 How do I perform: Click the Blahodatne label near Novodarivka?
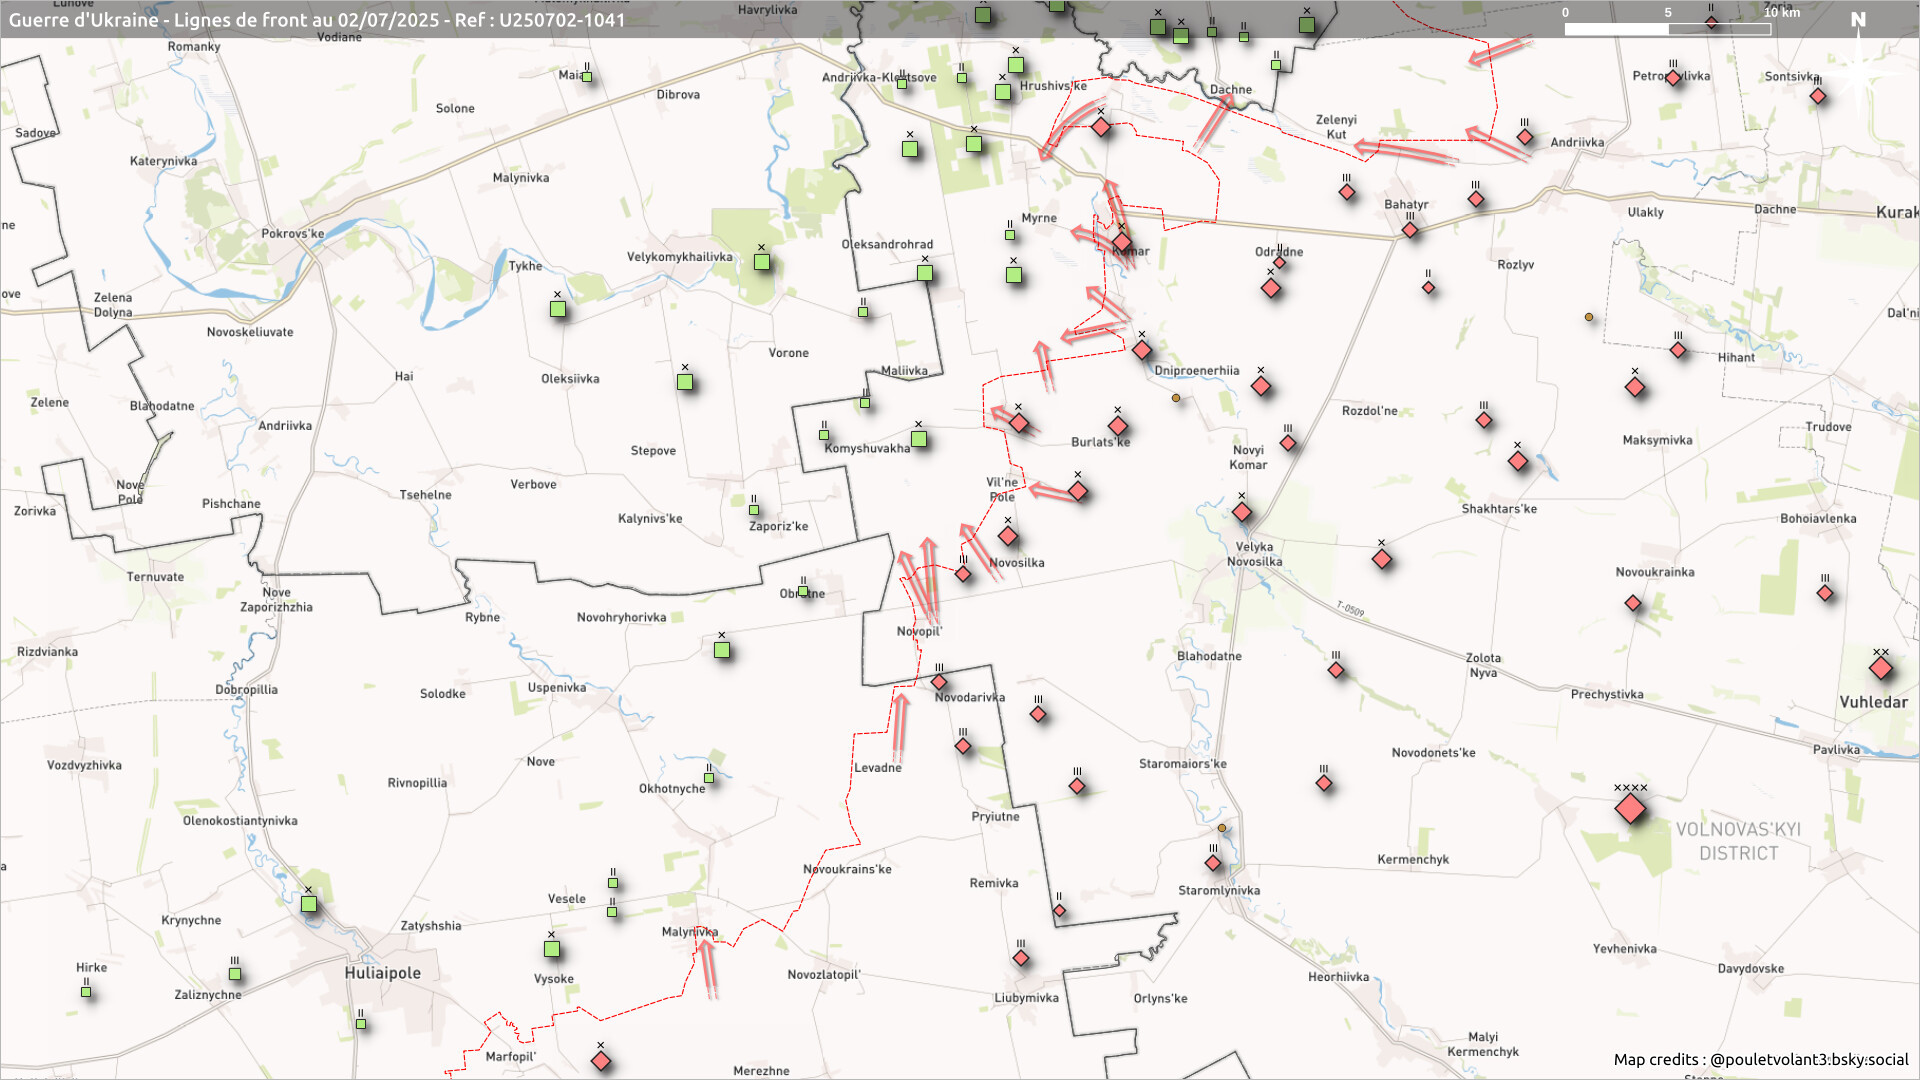[x=1209, y=657]
